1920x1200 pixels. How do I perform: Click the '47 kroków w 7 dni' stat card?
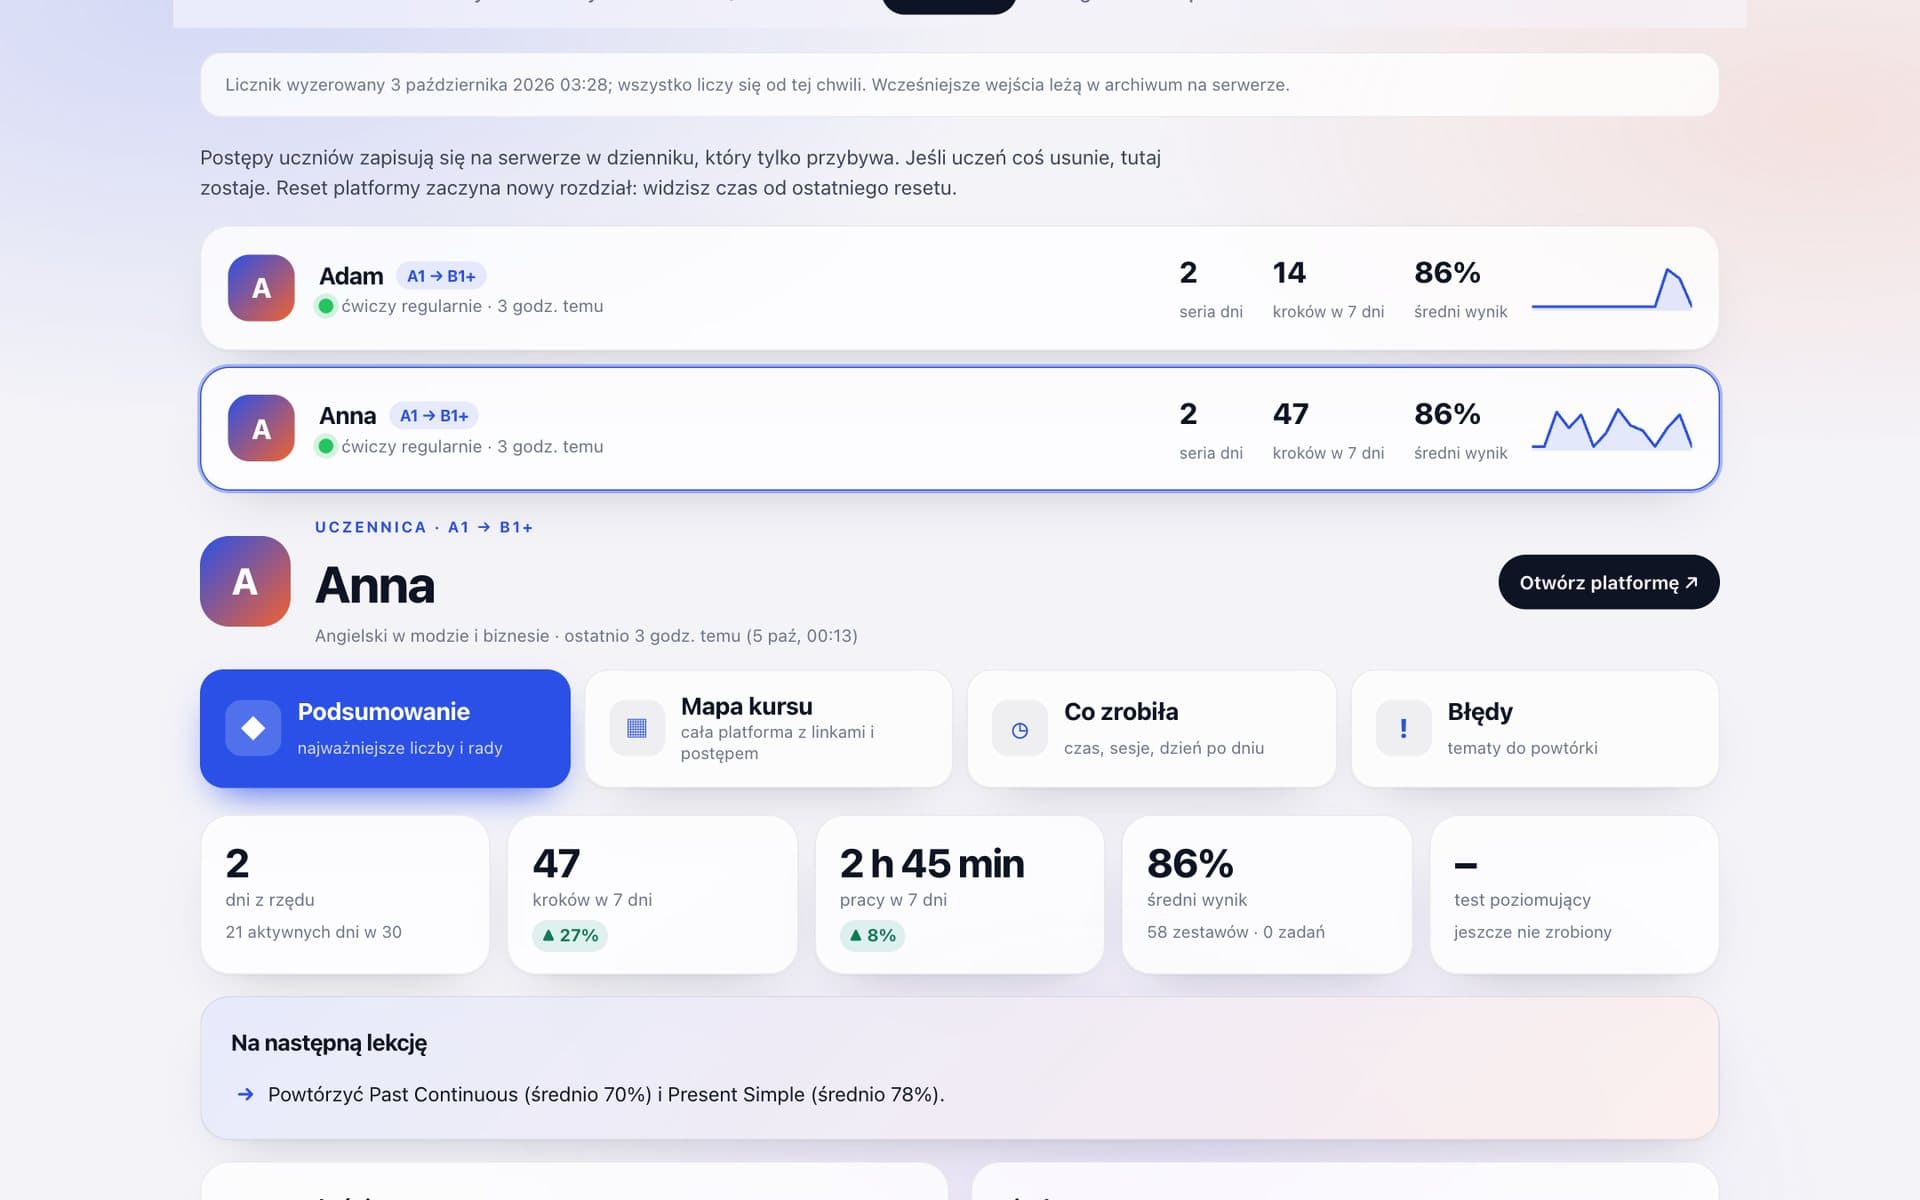pyautogui.click(x=652, y=894)
